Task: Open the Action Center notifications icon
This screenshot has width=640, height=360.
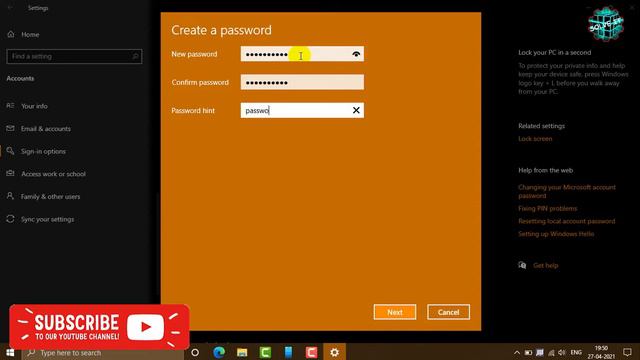Action: pos(627,352)
